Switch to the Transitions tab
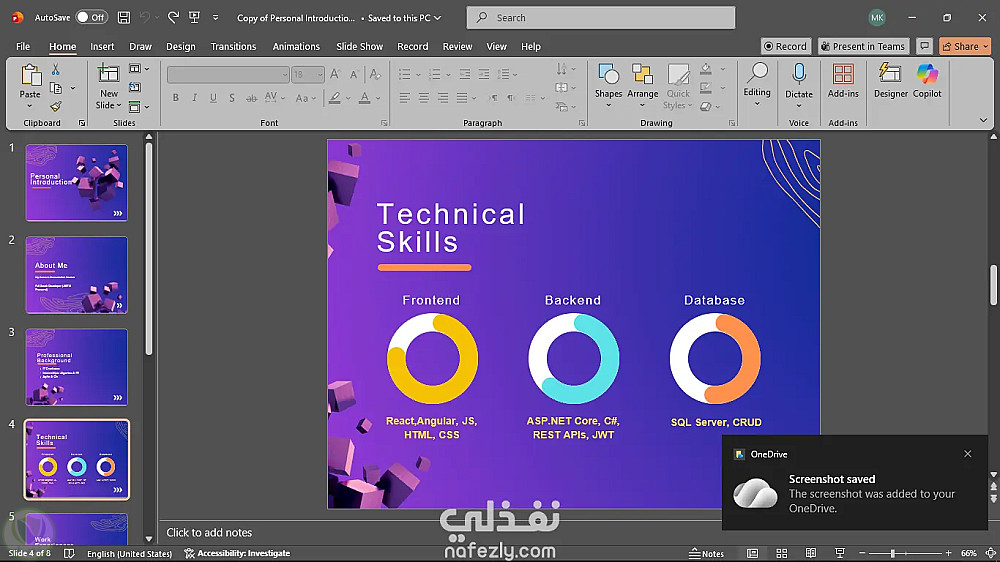The width and height of the screenshot is (1000, 562). [233, 46]
